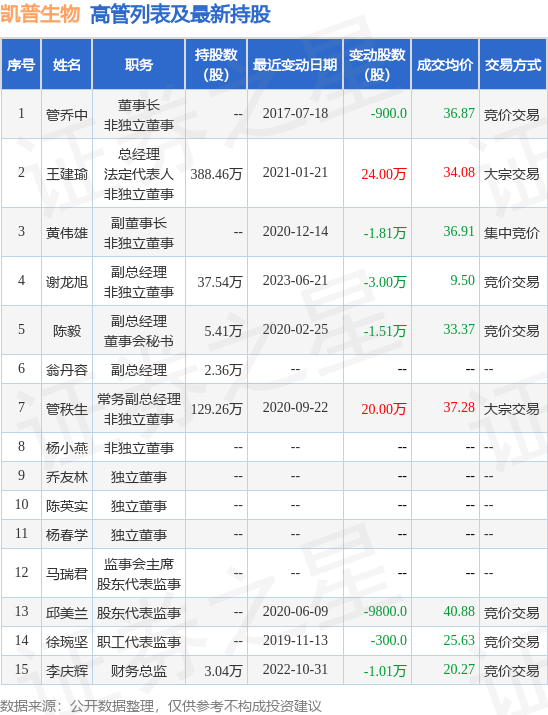Click the change value -3.00万

click(x=385, y=282)
